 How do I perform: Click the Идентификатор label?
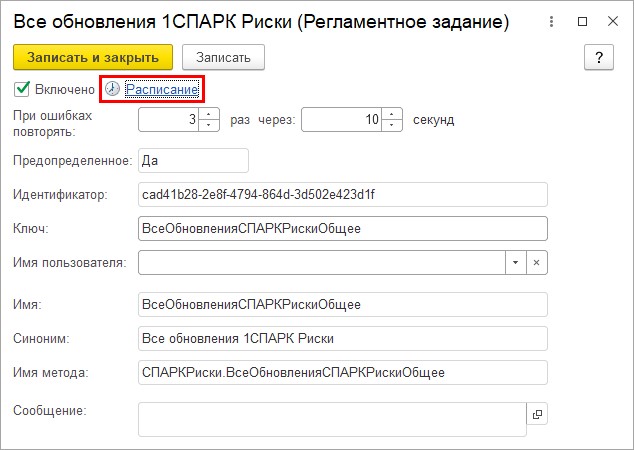point(60,194)
